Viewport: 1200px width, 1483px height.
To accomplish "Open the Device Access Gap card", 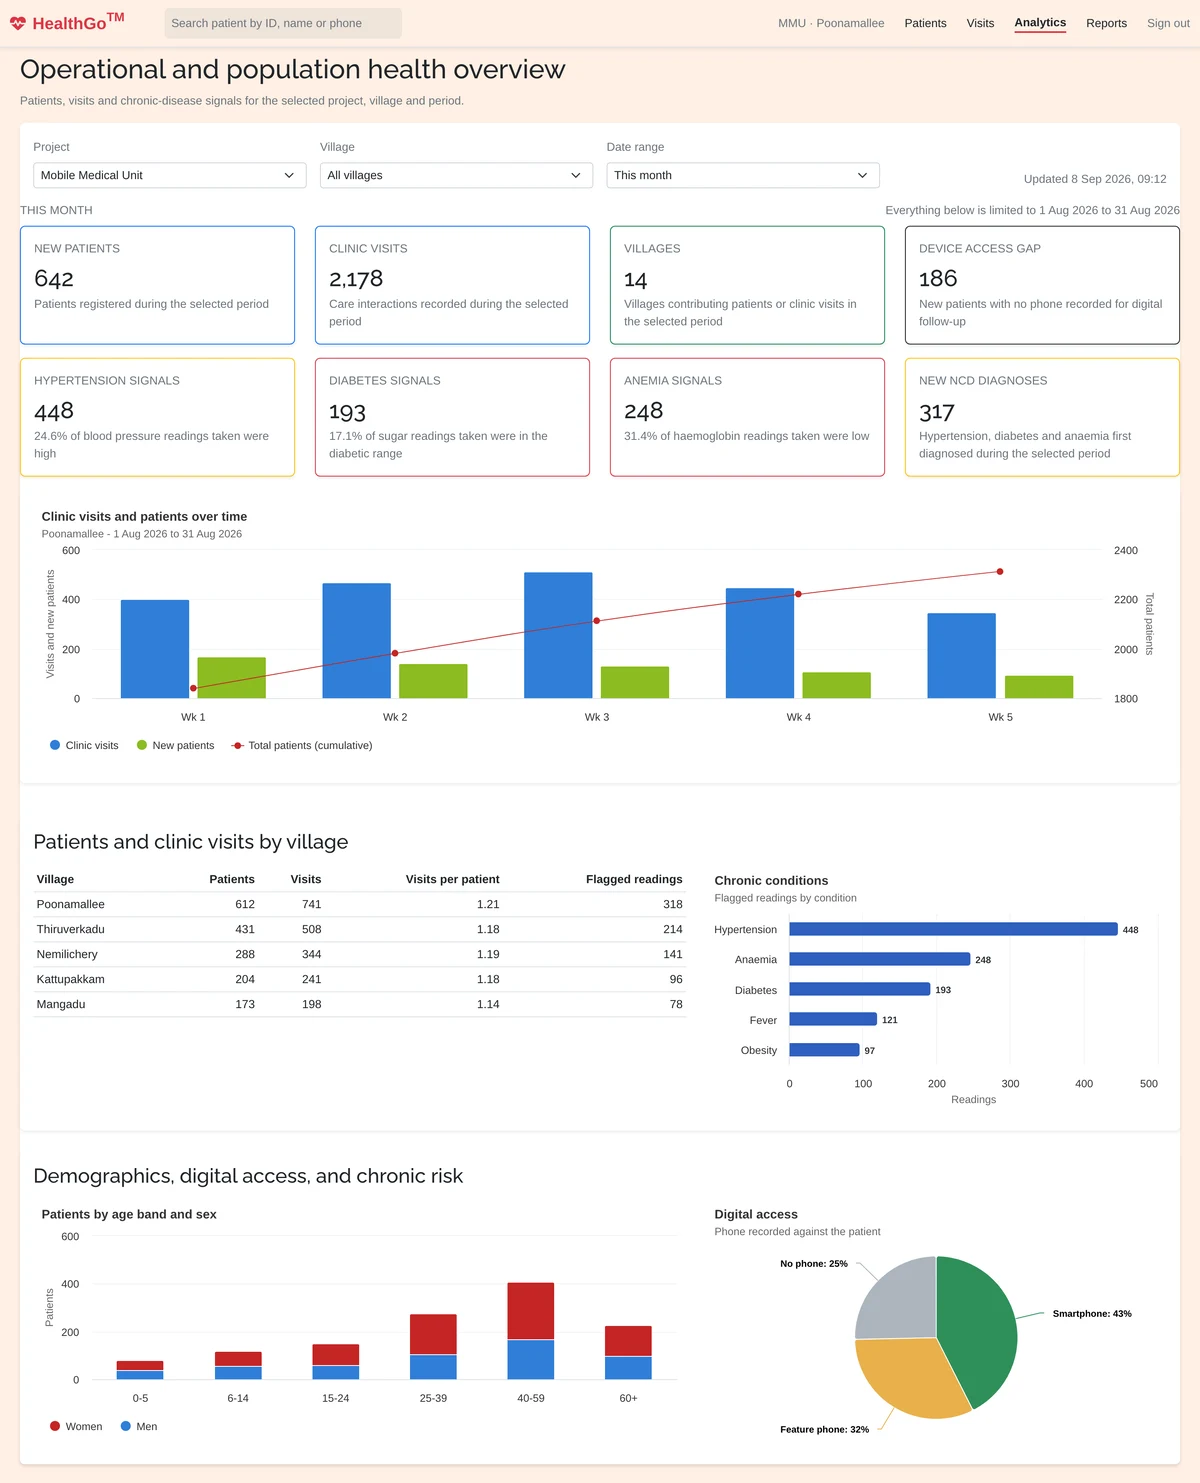I will point(1042,285).
